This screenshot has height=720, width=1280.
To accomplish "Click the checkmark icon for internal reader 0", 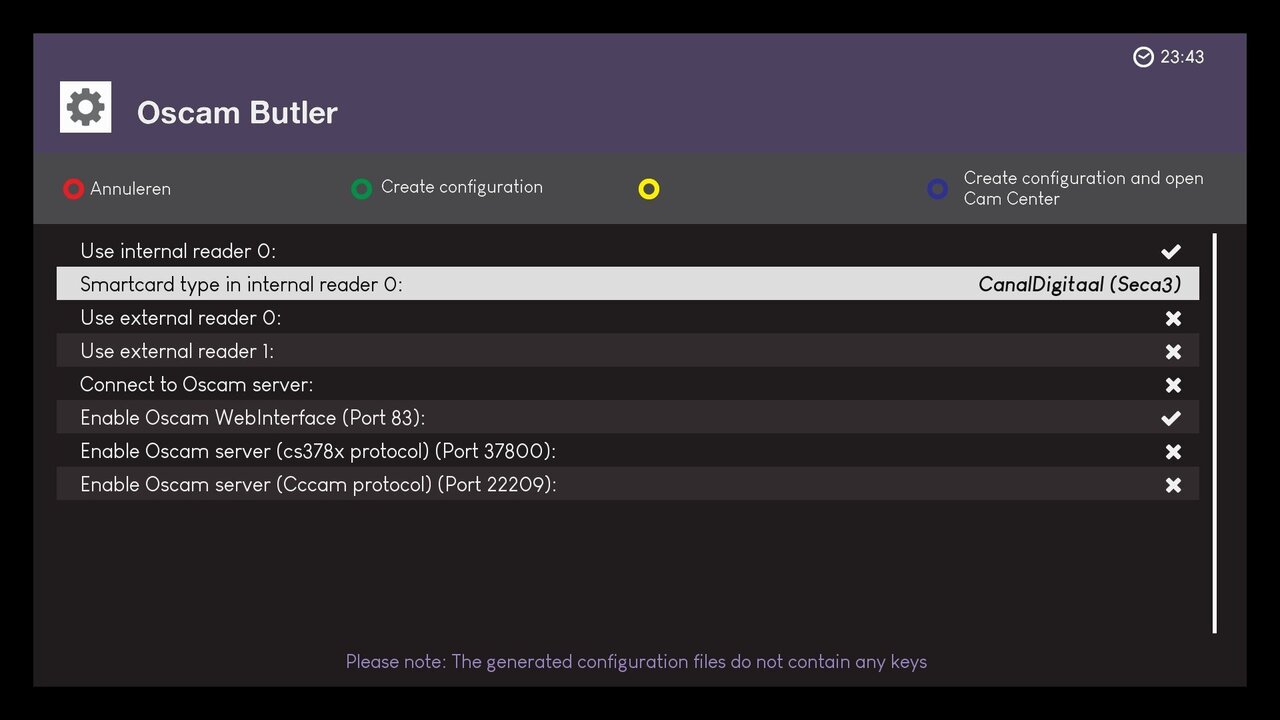I will click(1171, 251).
